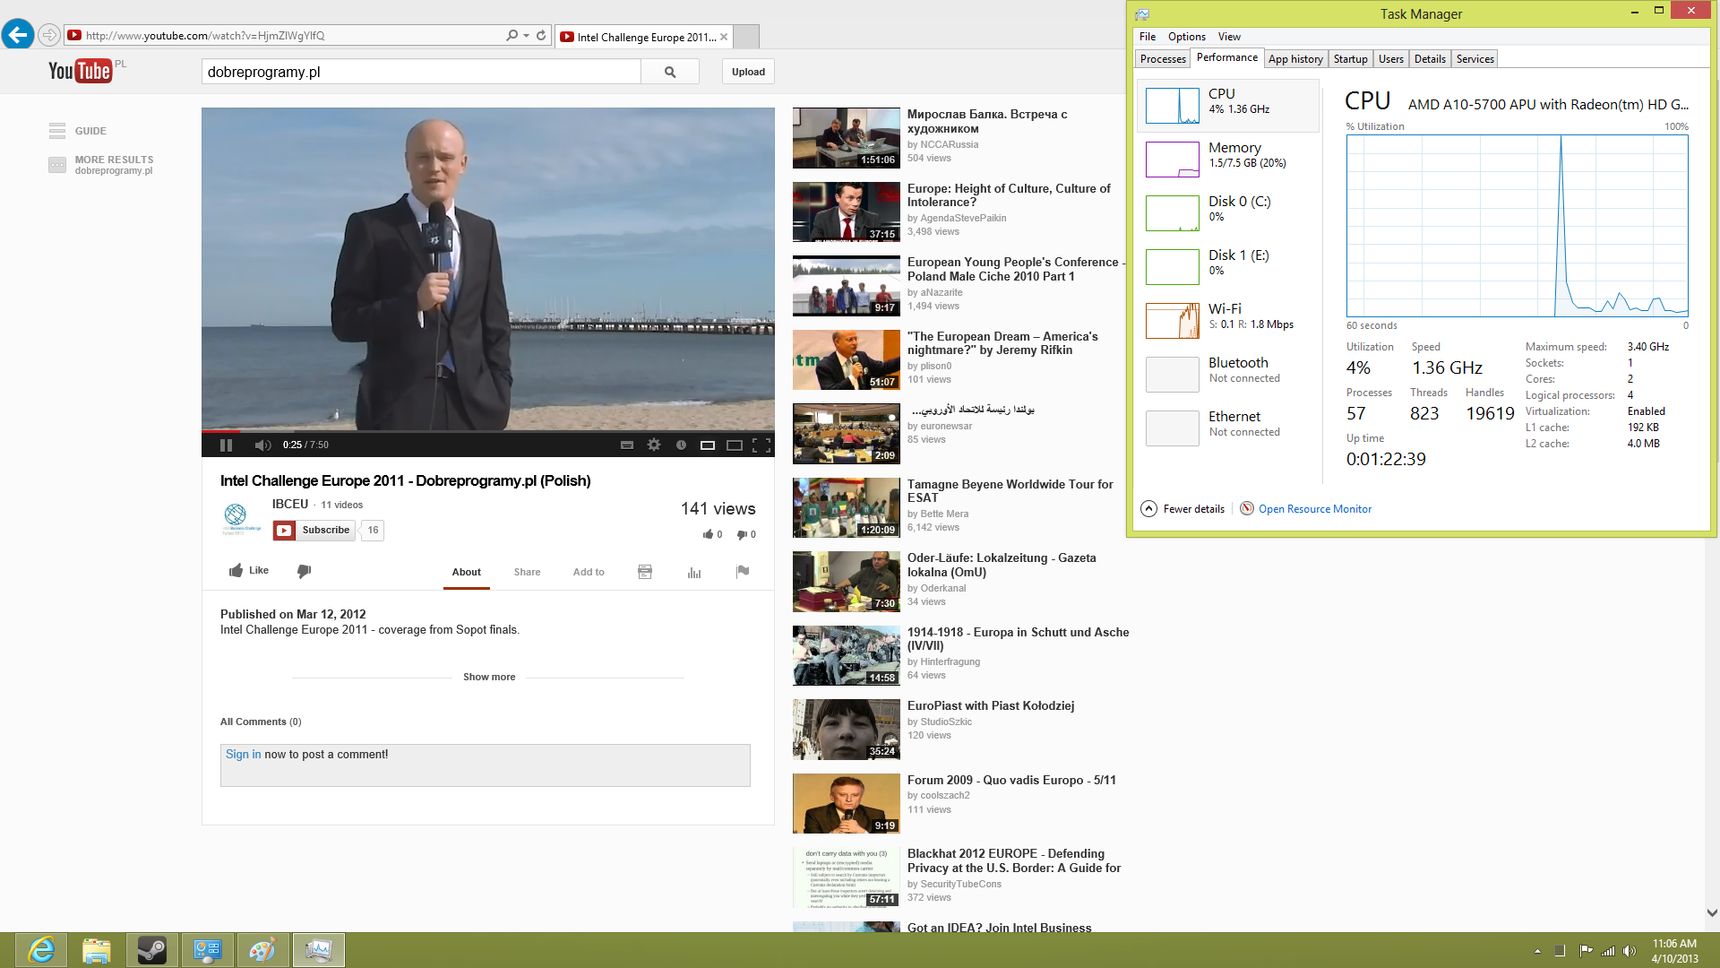1720x968 pixels.
Task: Report the video with flag icon
Action: coord(742,572)
